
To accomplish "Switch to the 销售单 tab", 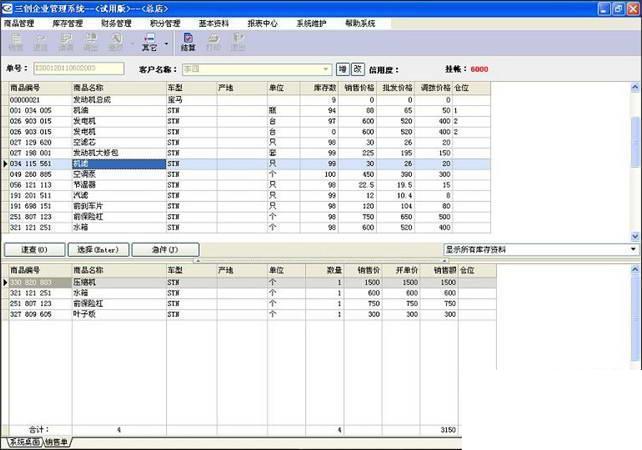I will (57, 442).
